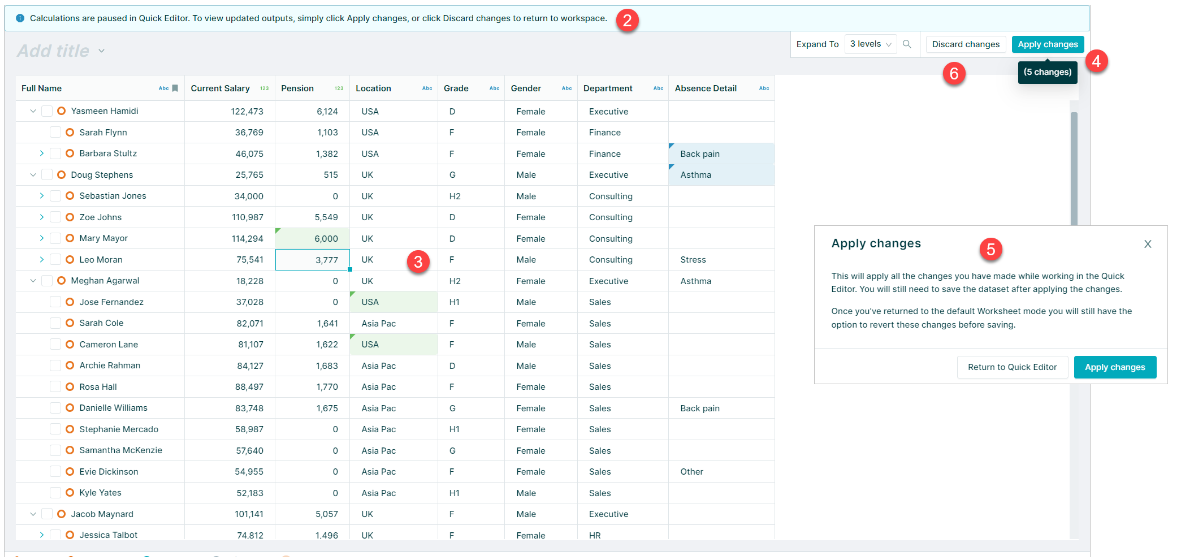
Task: Click the Abc type icon in Full Name header
Action: 164,88
